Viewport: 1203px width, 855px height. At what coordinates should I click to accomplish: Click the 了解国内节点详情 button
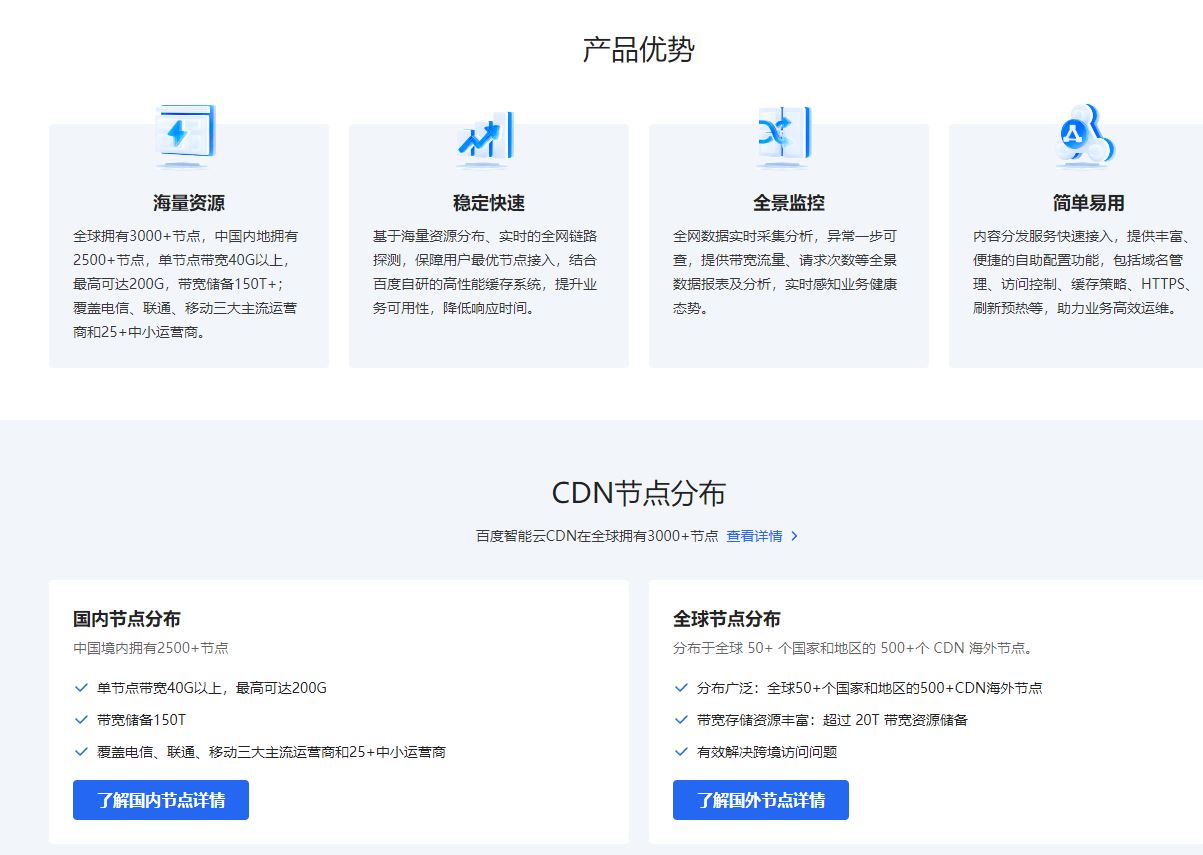tap(161, 800)
